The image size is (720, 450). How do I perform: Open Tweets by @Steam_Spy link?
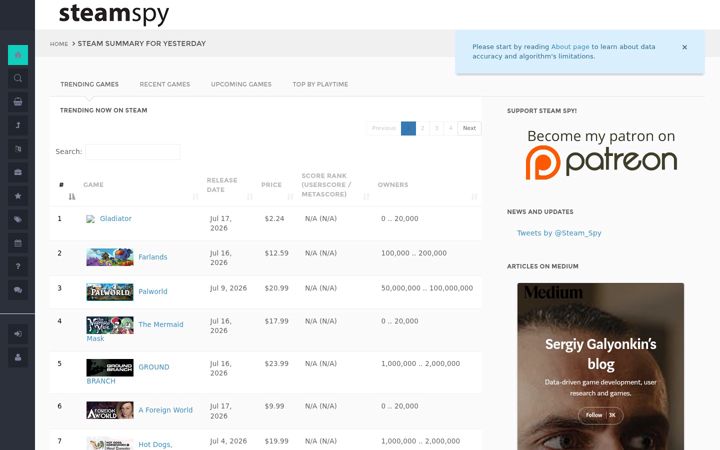[x=559, y=233]
